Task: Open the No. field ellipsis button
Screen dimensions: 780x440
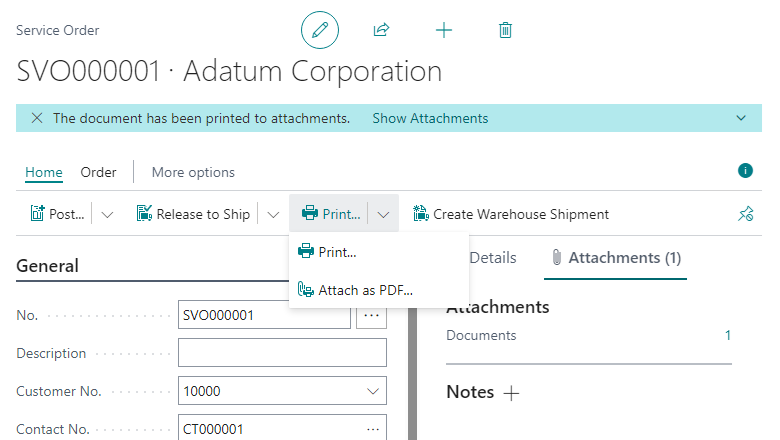Action: point(372,315)
